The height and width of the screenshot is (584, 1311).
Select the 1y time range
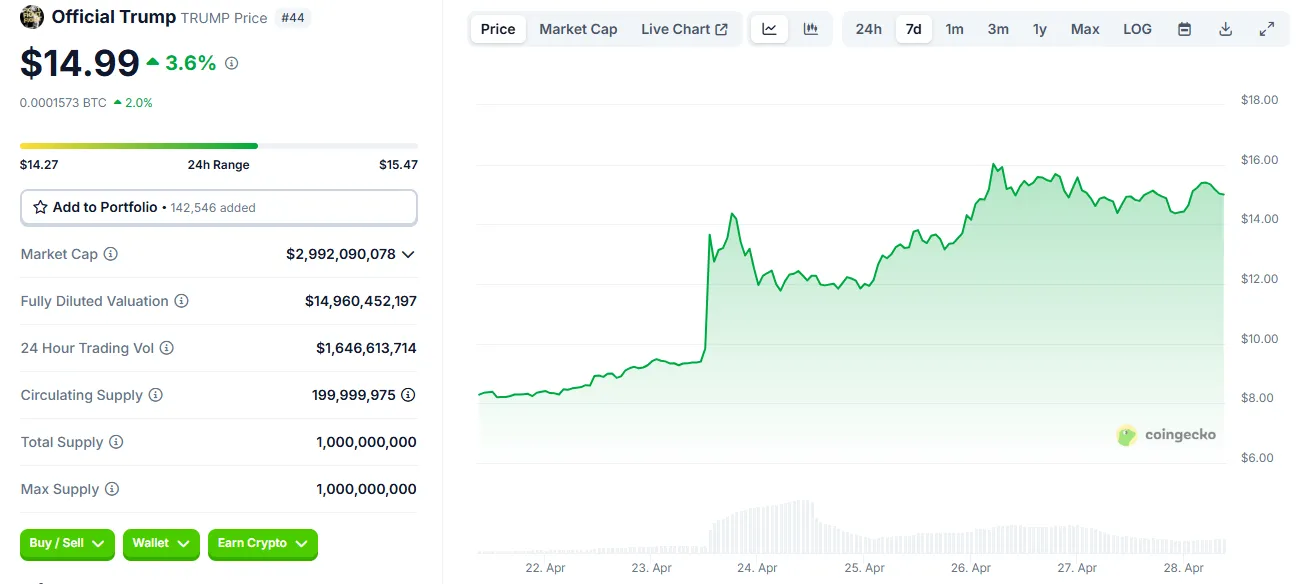pos(1040,29)
